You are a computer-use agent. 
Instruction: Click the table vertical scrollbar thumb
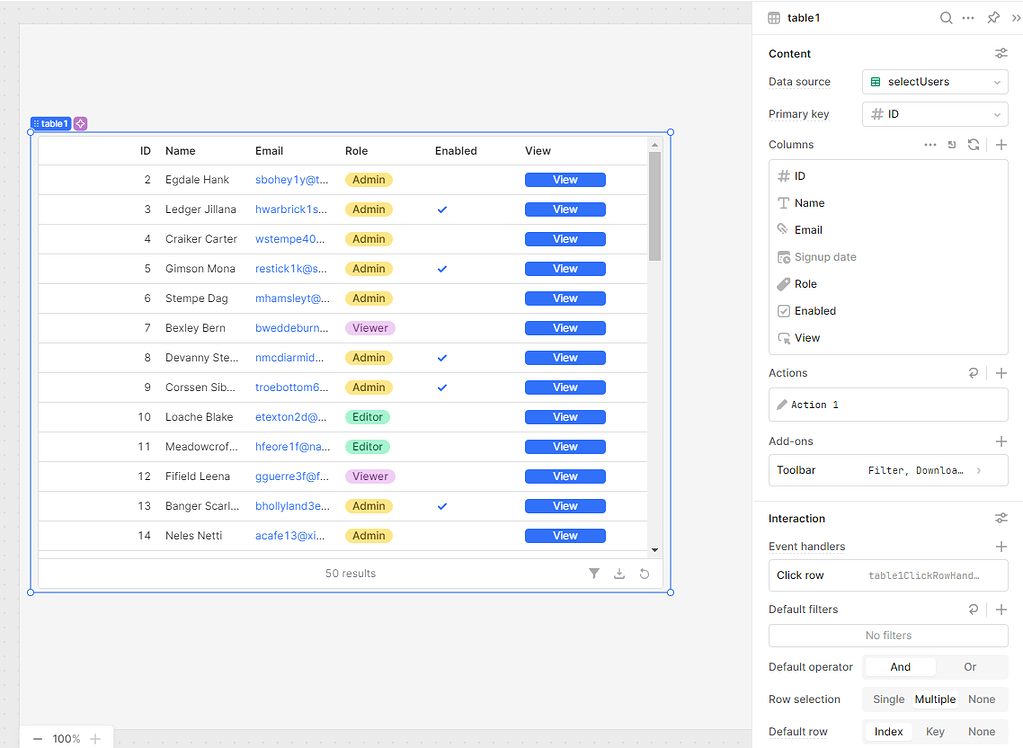pyautogui.click(x=655, y=205)
